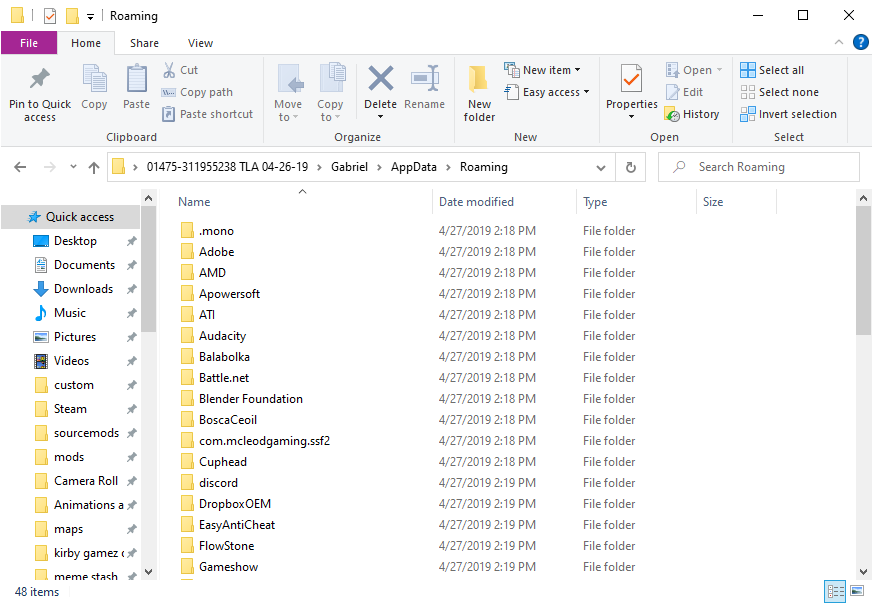
Task: Expand the address bar history dropdown
Action: 601,168
